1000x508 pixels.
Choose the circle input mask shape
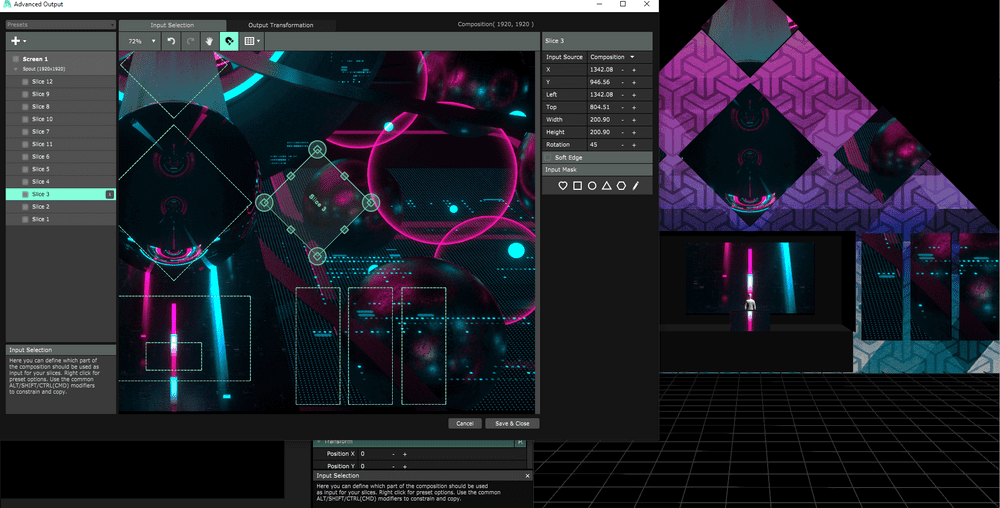click(592, 186)
